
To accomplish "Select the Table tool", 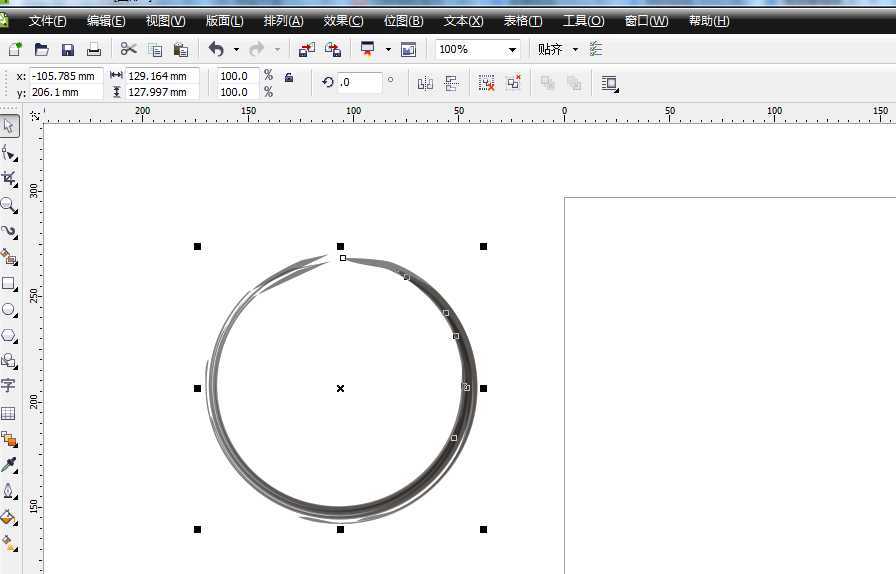I will point(9,413).
